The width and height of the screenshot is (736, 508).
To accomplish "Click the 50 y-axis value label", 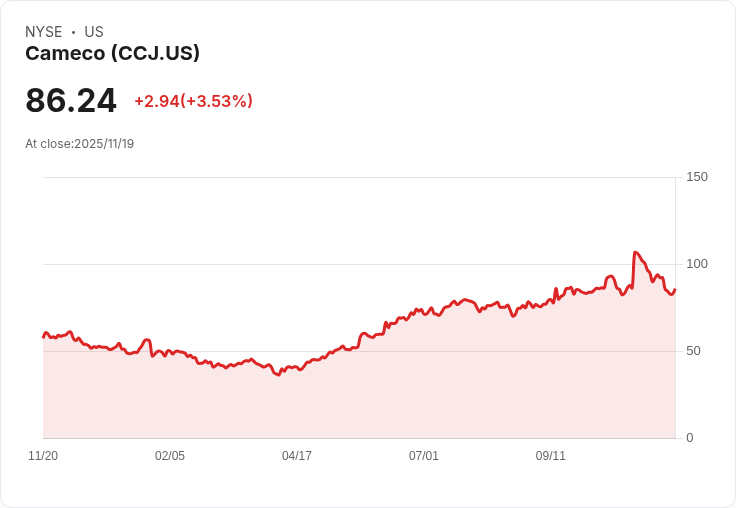I will pyautogui.click(x=693, y=351).
